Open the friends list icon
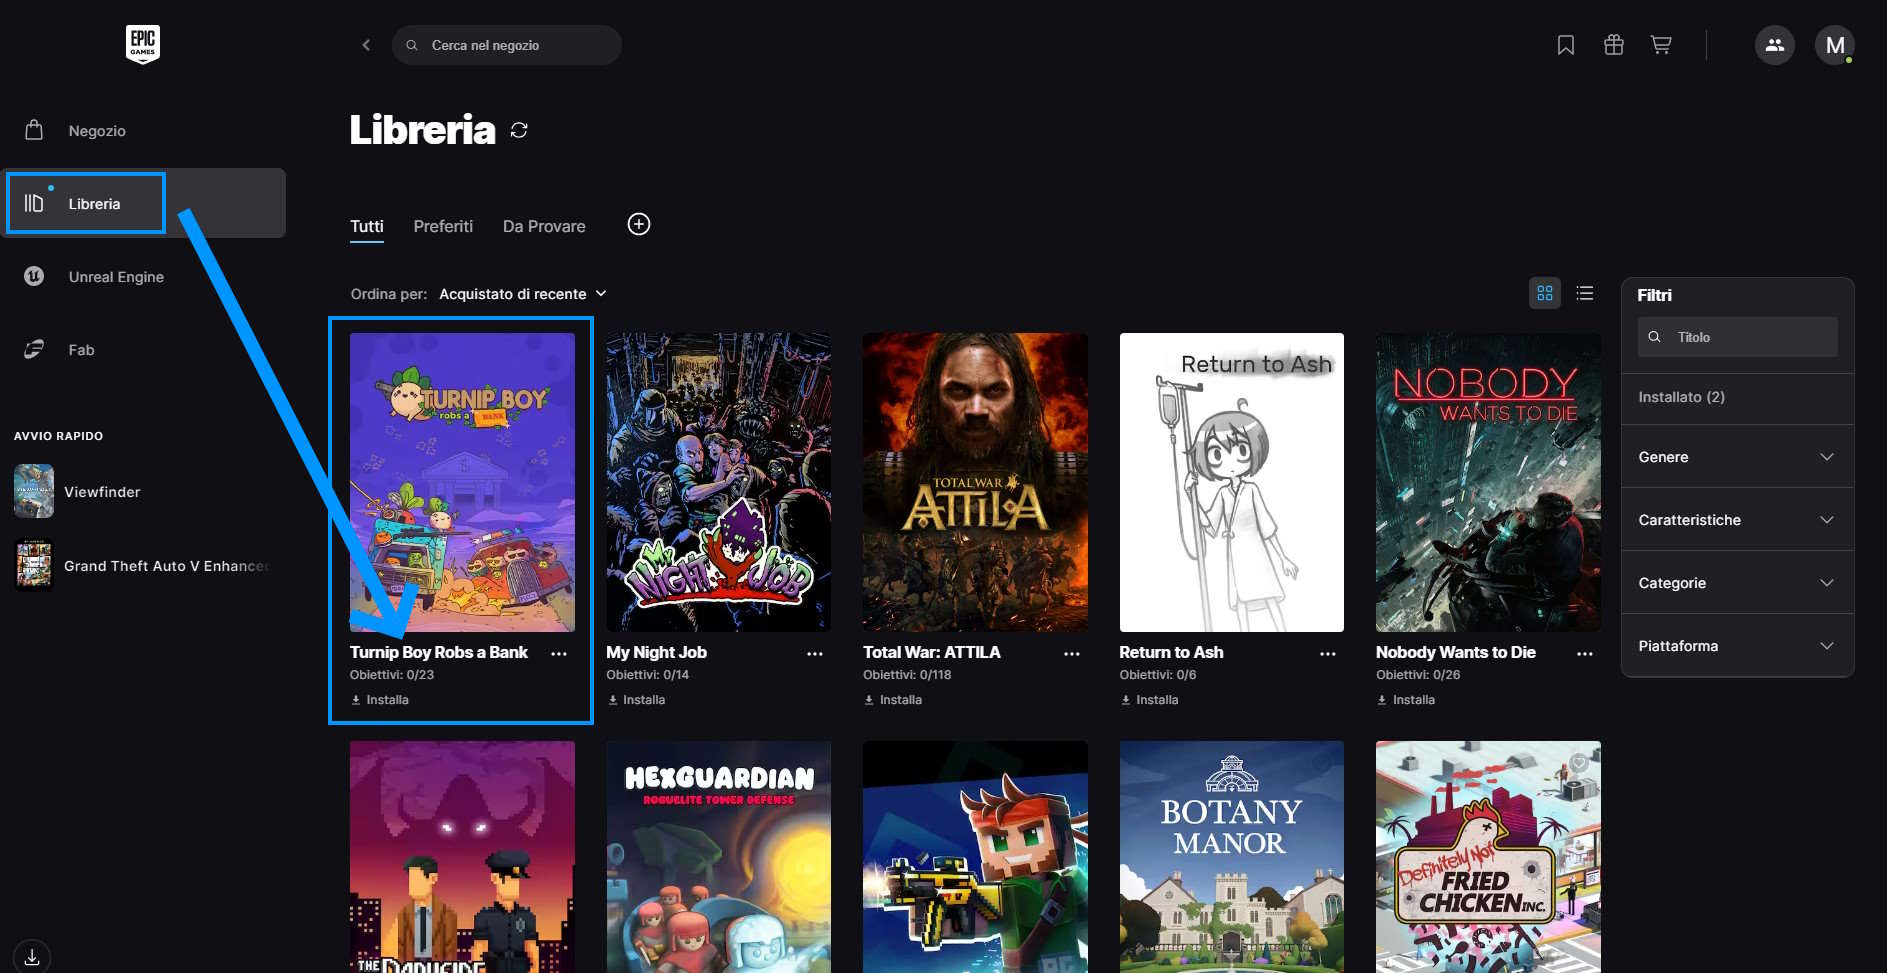The height and width of the screenshot is (973, 1887). point(1774,45)
